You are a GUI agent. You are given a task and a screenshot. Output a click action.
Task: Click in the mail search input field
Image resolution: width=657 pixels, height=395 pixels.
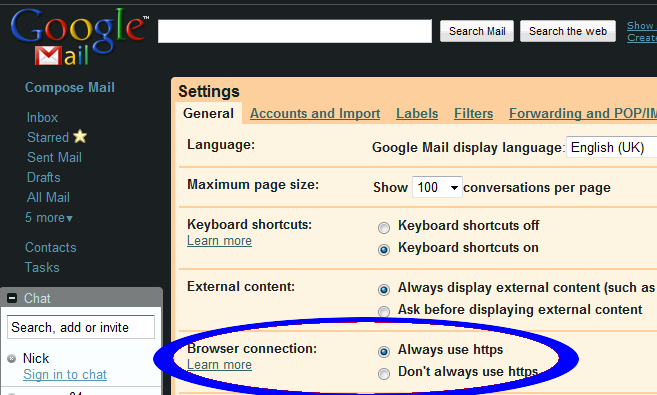pos(295,31)
